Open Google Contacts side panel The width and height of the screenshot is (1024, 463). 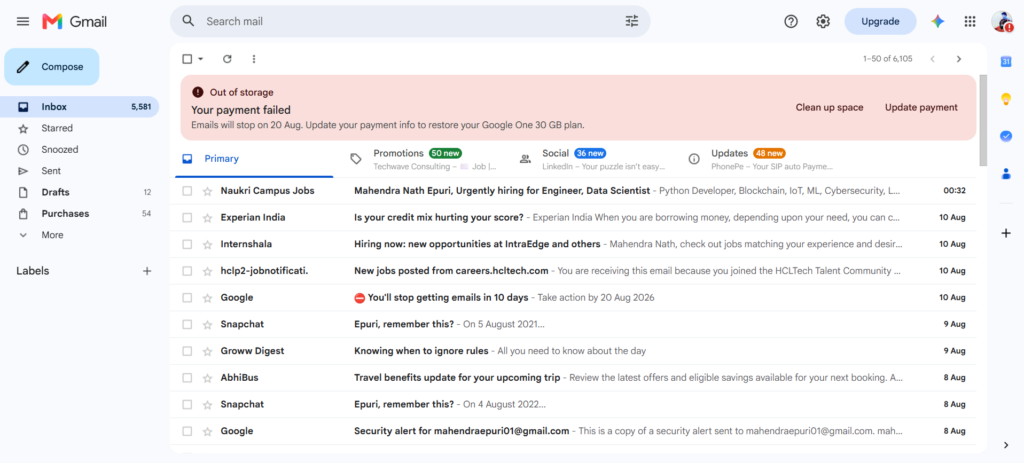point(1006,173)
